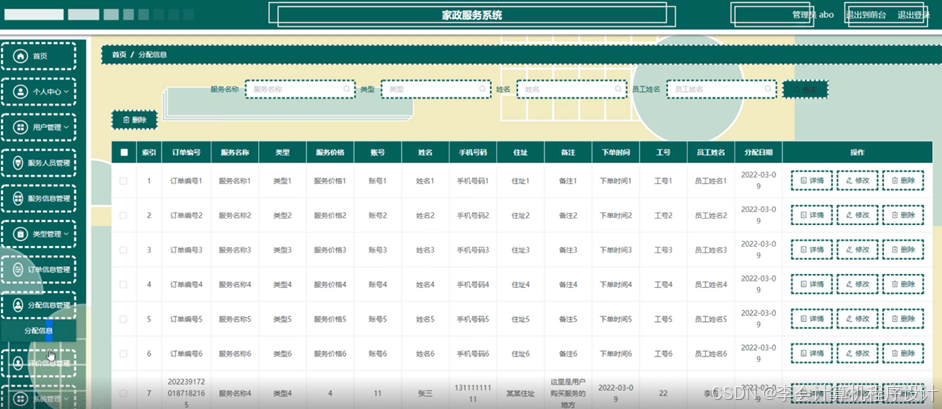Open 服务信息管理 in the sidebar
The image size is (942, 409).
tap(38, 198)
